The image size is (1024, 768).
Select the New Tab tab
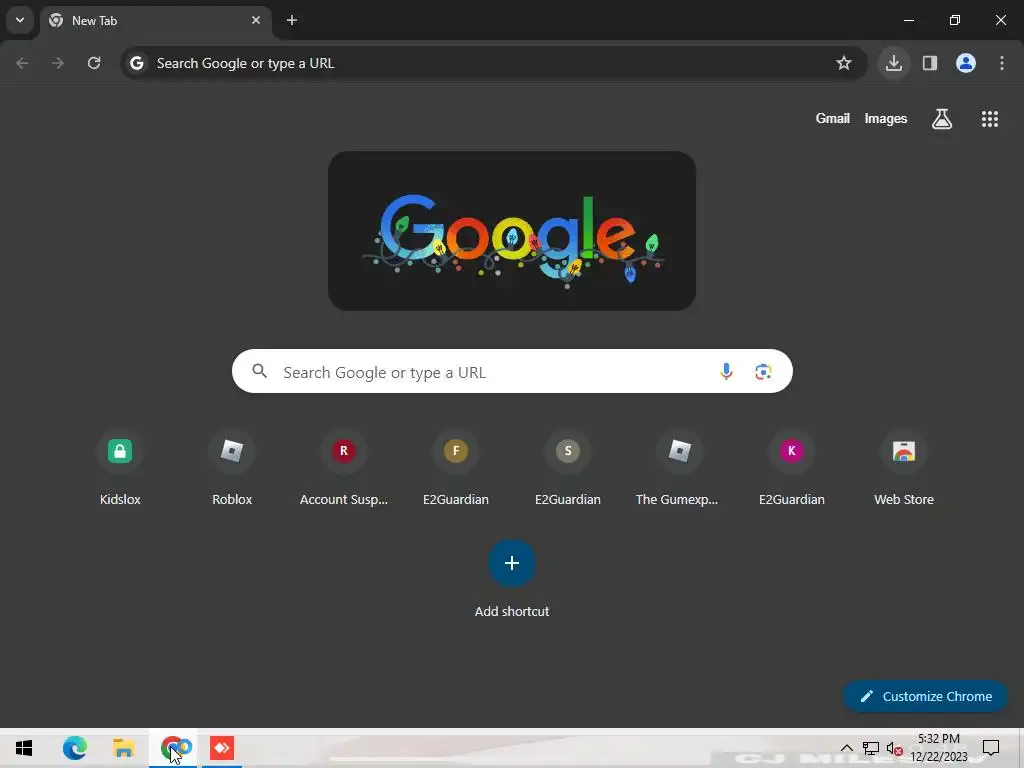tap(156, 21)
